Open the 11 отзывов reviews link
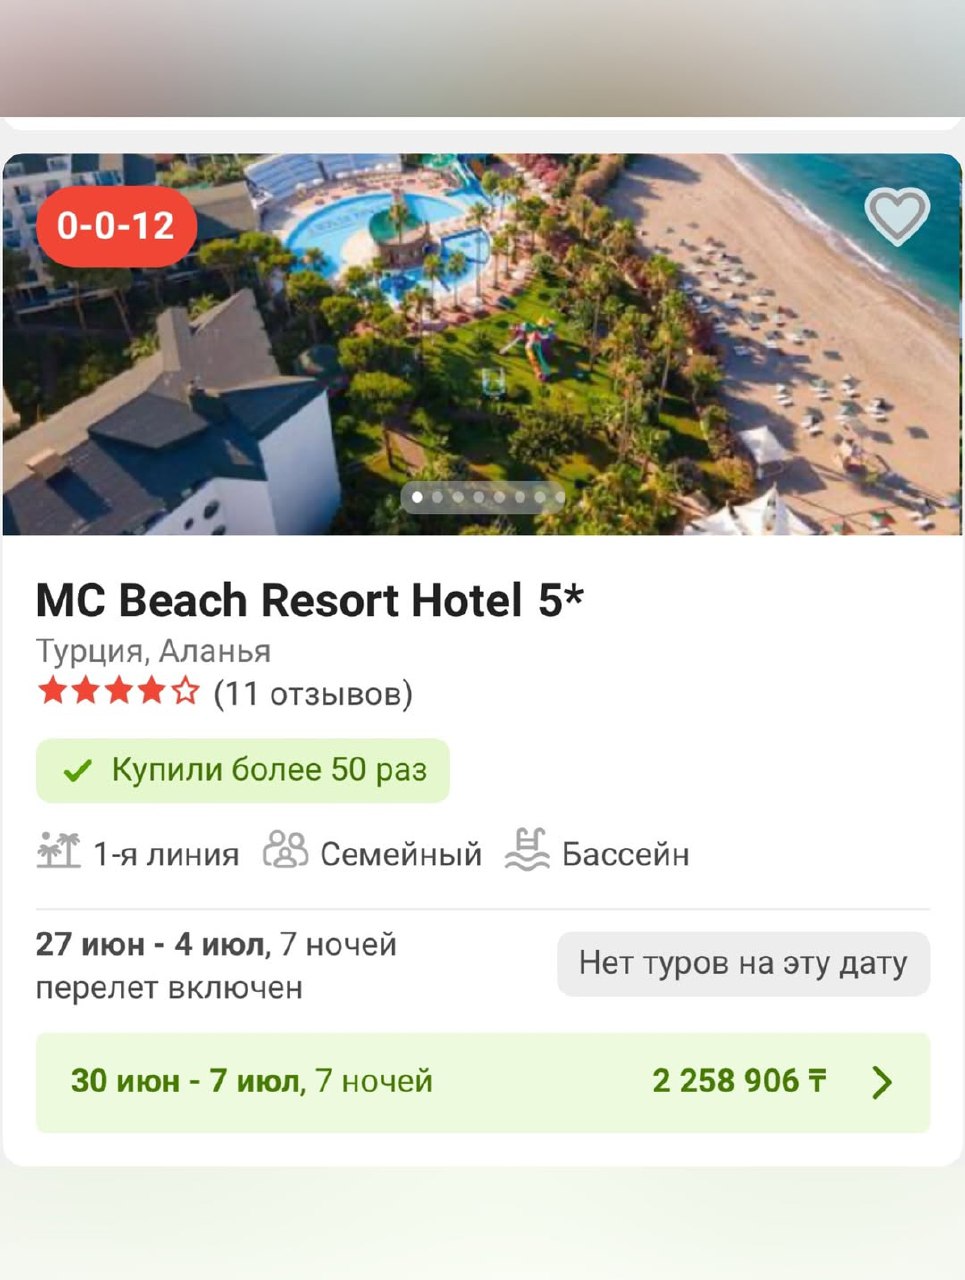This screenshot has height=1280, width=965. pyautogui.click(x=313, y=693)
